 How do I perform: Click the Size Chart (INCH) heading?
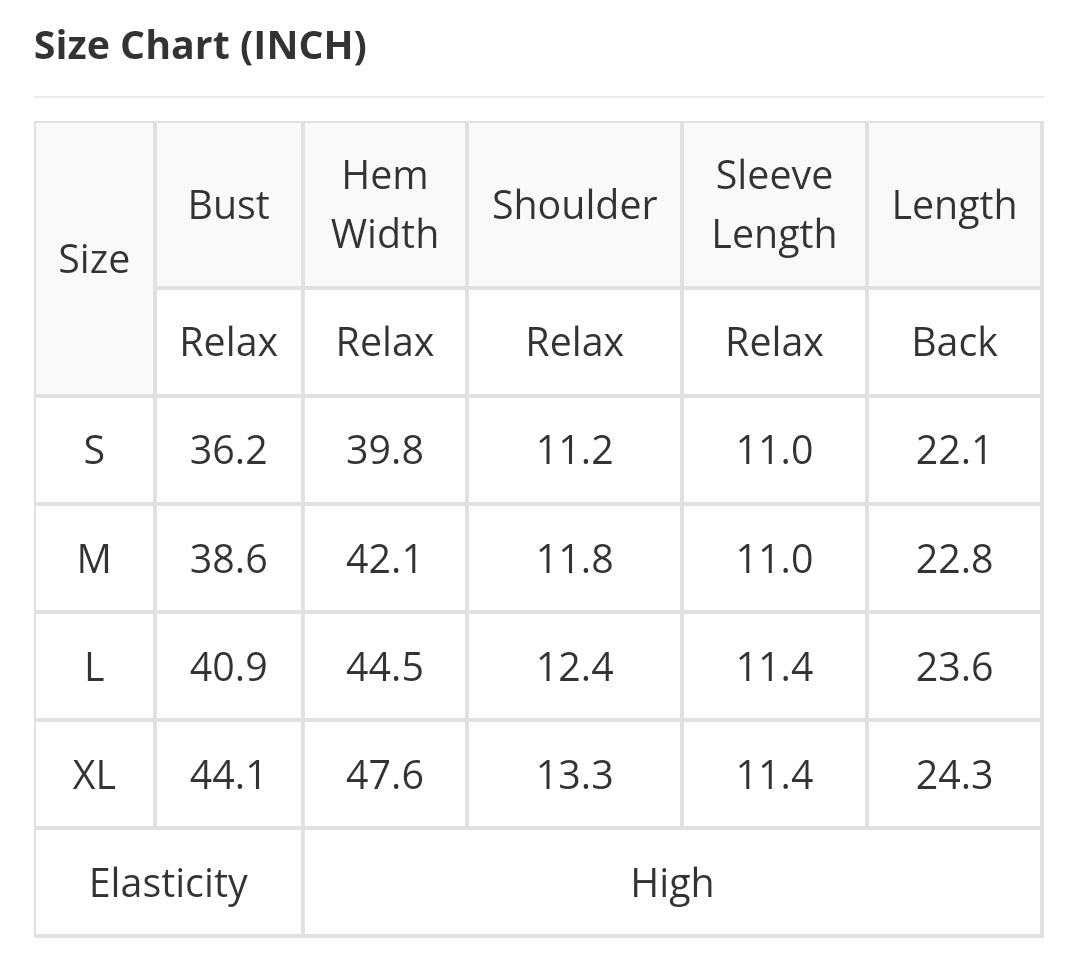coord(200,46)
